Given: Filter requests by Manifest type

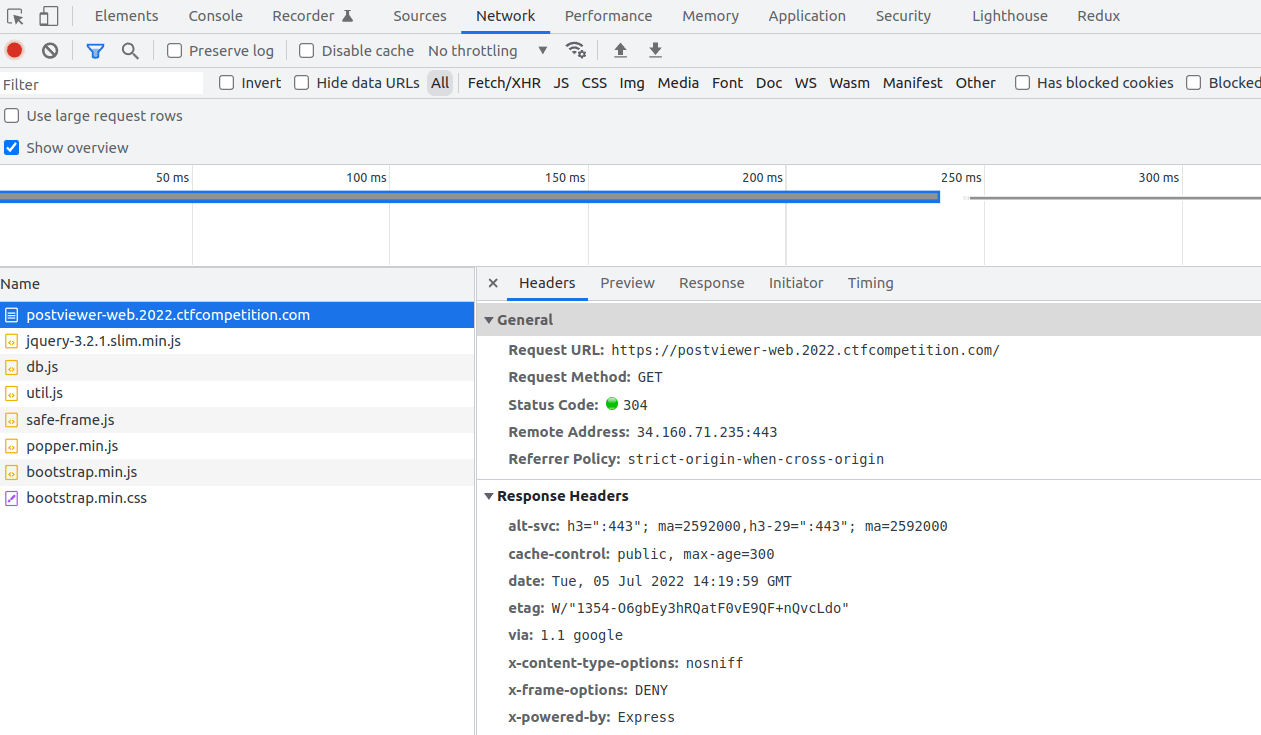Looking at the screenshot, I should pos(912,83).
